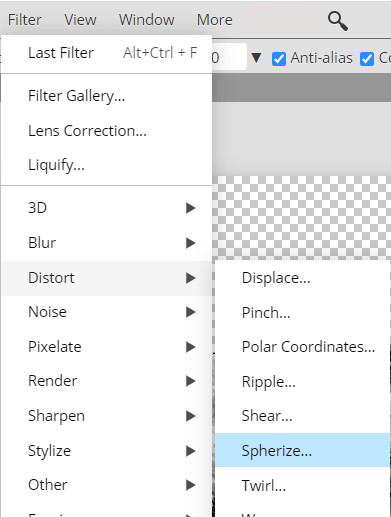391x517 pixels.
Task: Select the Polar Coordinates filter
Action: (x=302, y=347)
